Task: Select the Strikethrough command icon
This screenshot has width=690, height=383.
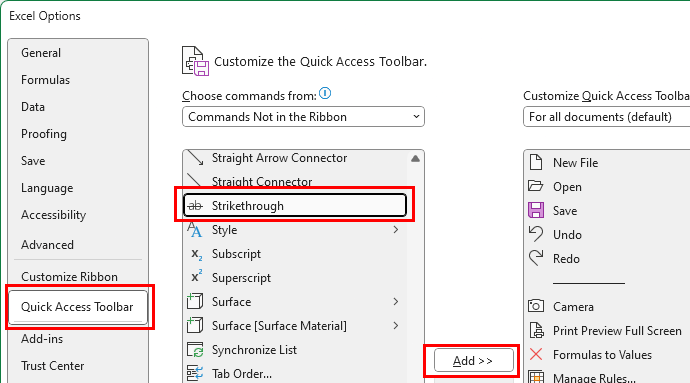Action: 195,206
